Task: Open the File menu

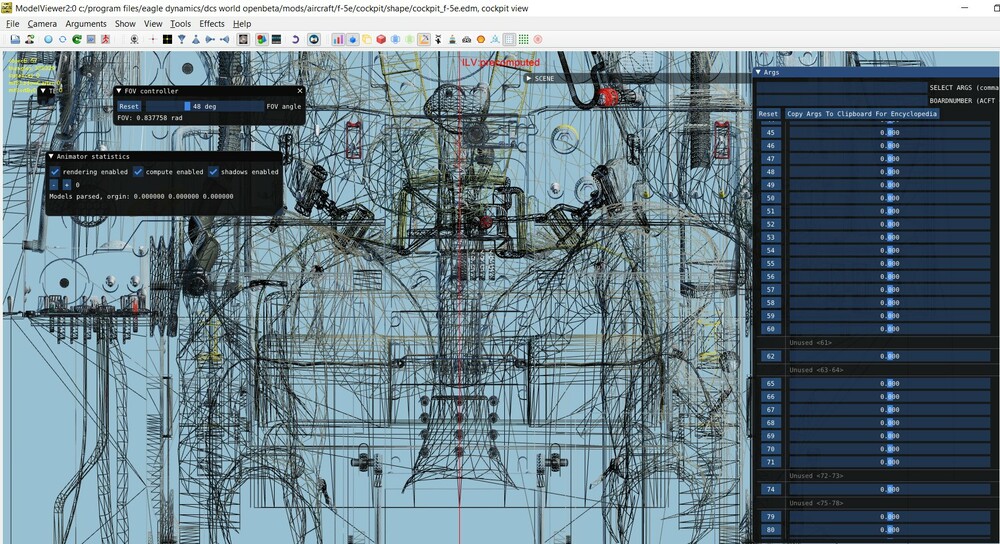Action: [x=13, y=24]
